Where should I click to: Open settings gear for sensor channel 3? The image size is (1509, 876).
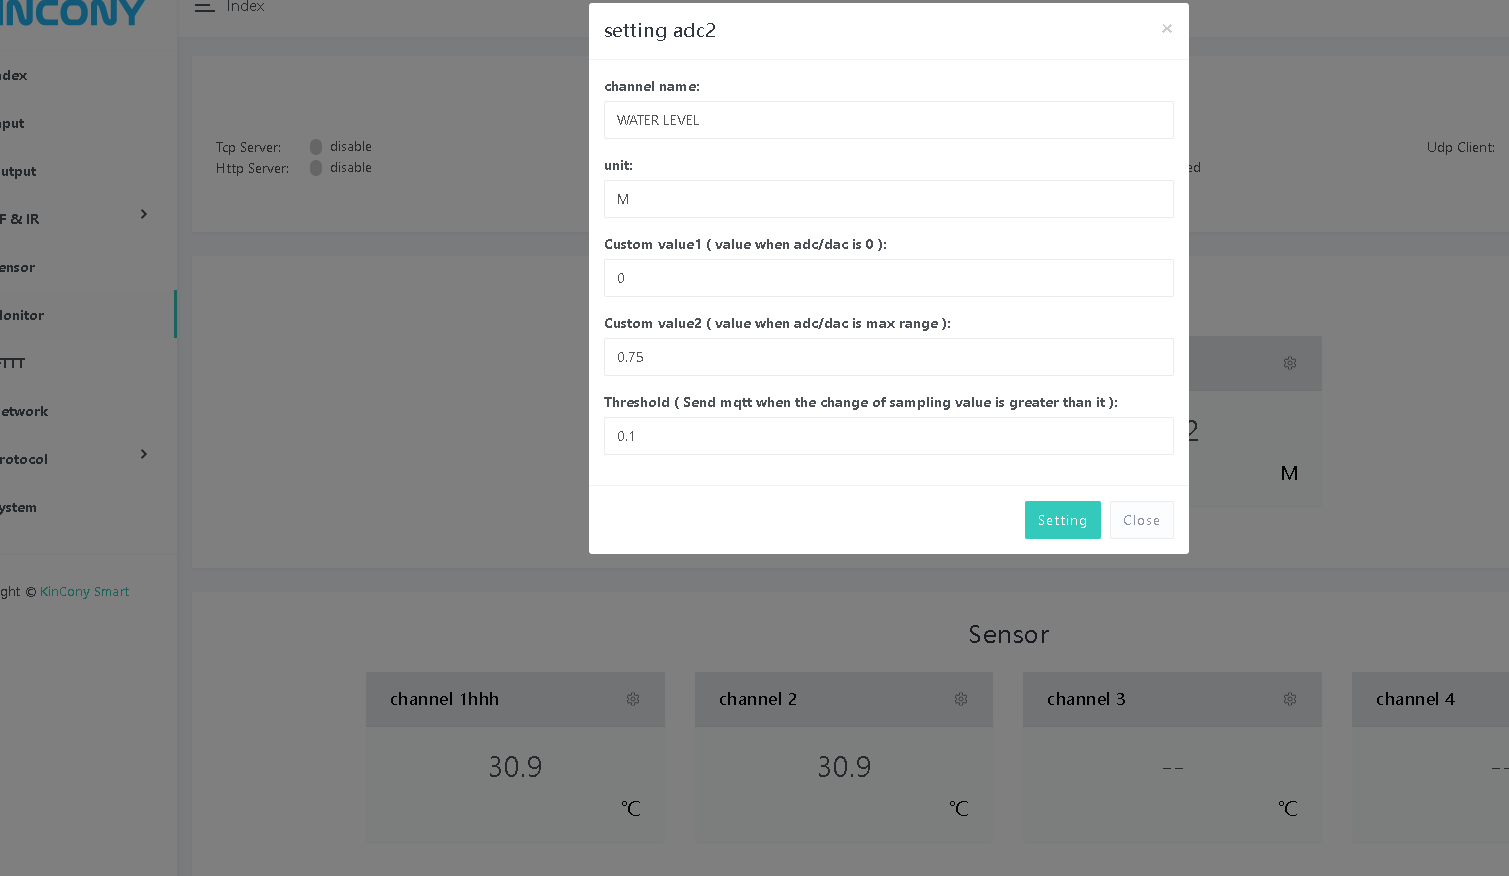click(1290, 699)
